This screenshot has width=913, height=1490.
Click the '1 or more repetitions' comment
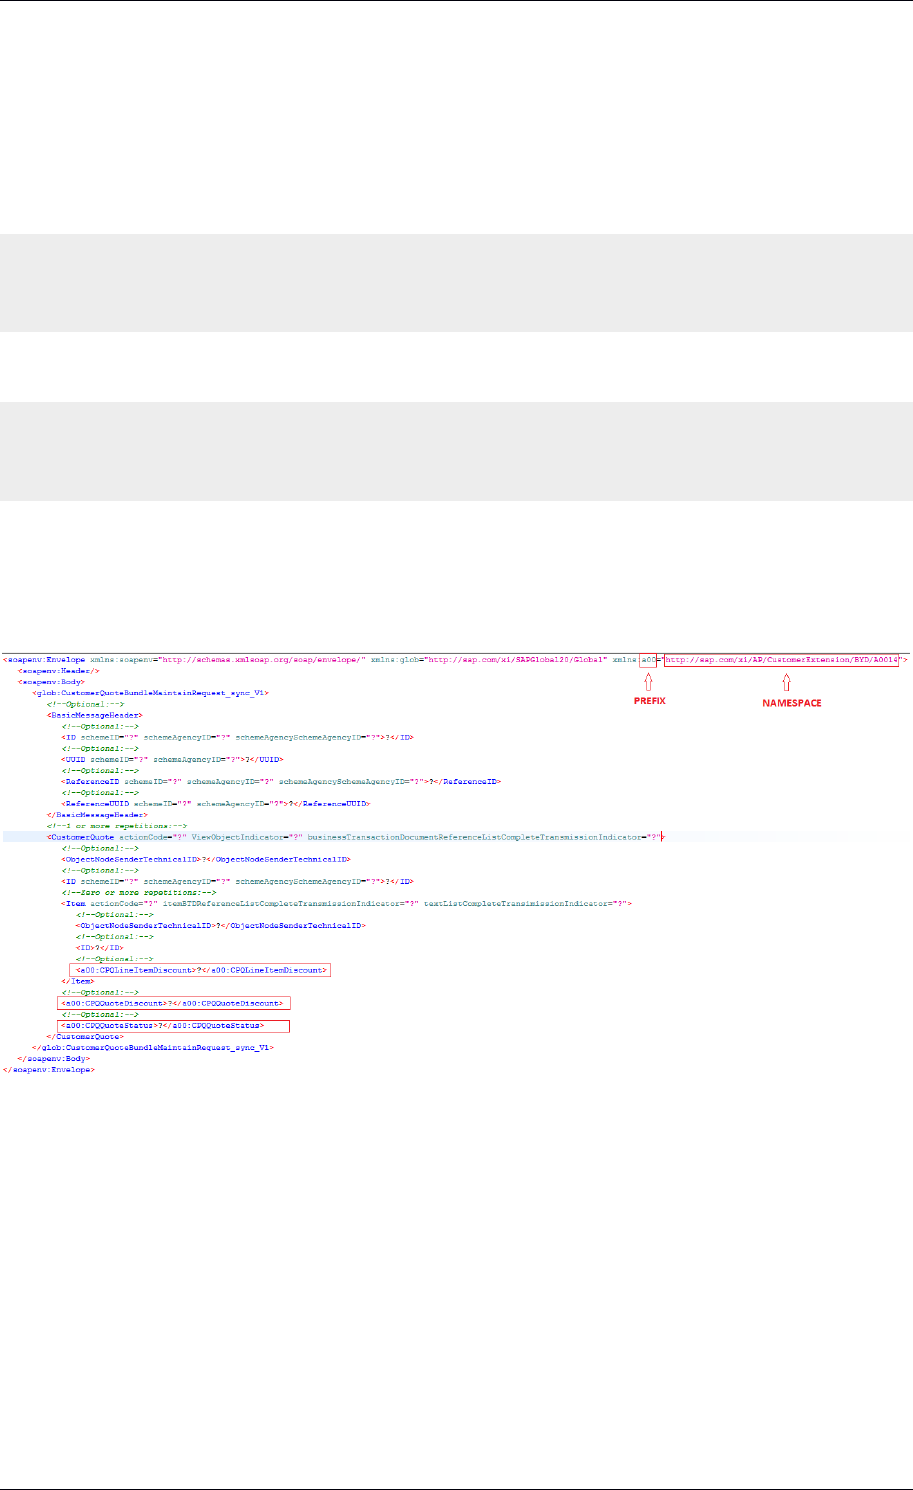[x=116, y=825]
